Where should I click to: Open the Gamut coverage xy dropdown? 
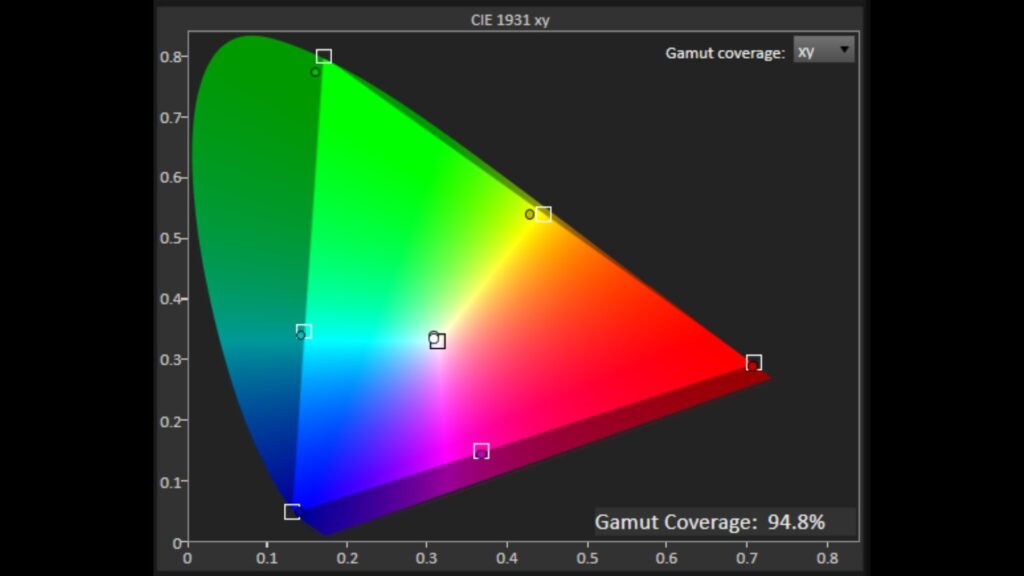(823, 50)
